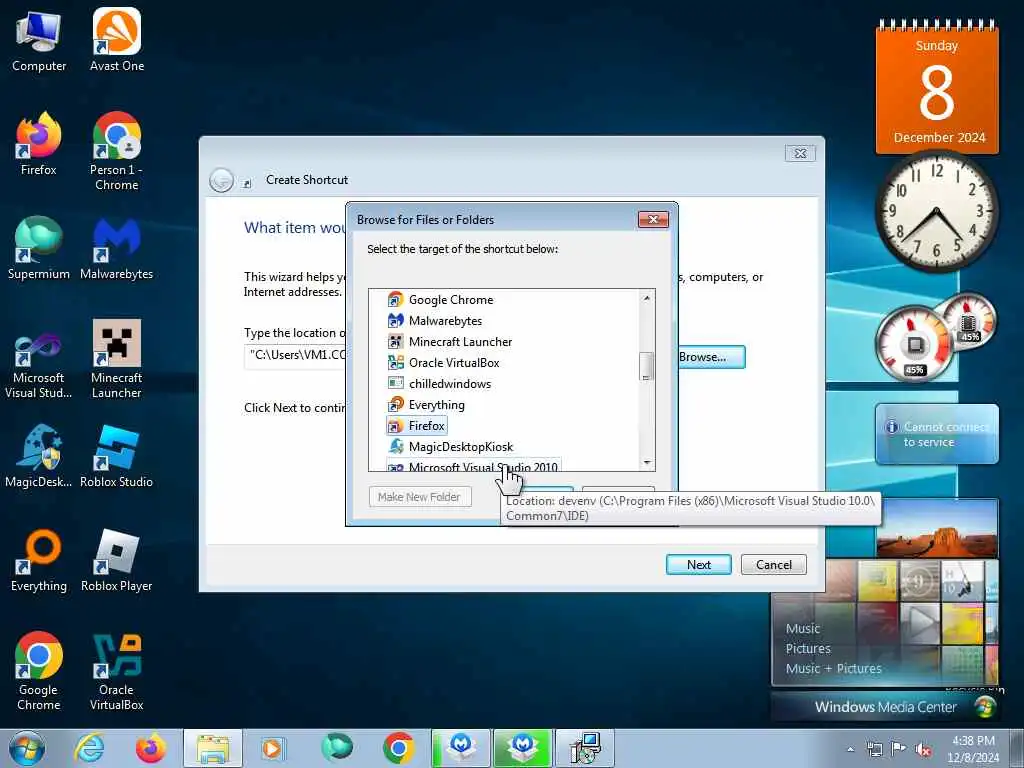This screenshot has width=1024, height=768.
Task: Open Windows Explorer from the taskbar
Action: point(213,748)
